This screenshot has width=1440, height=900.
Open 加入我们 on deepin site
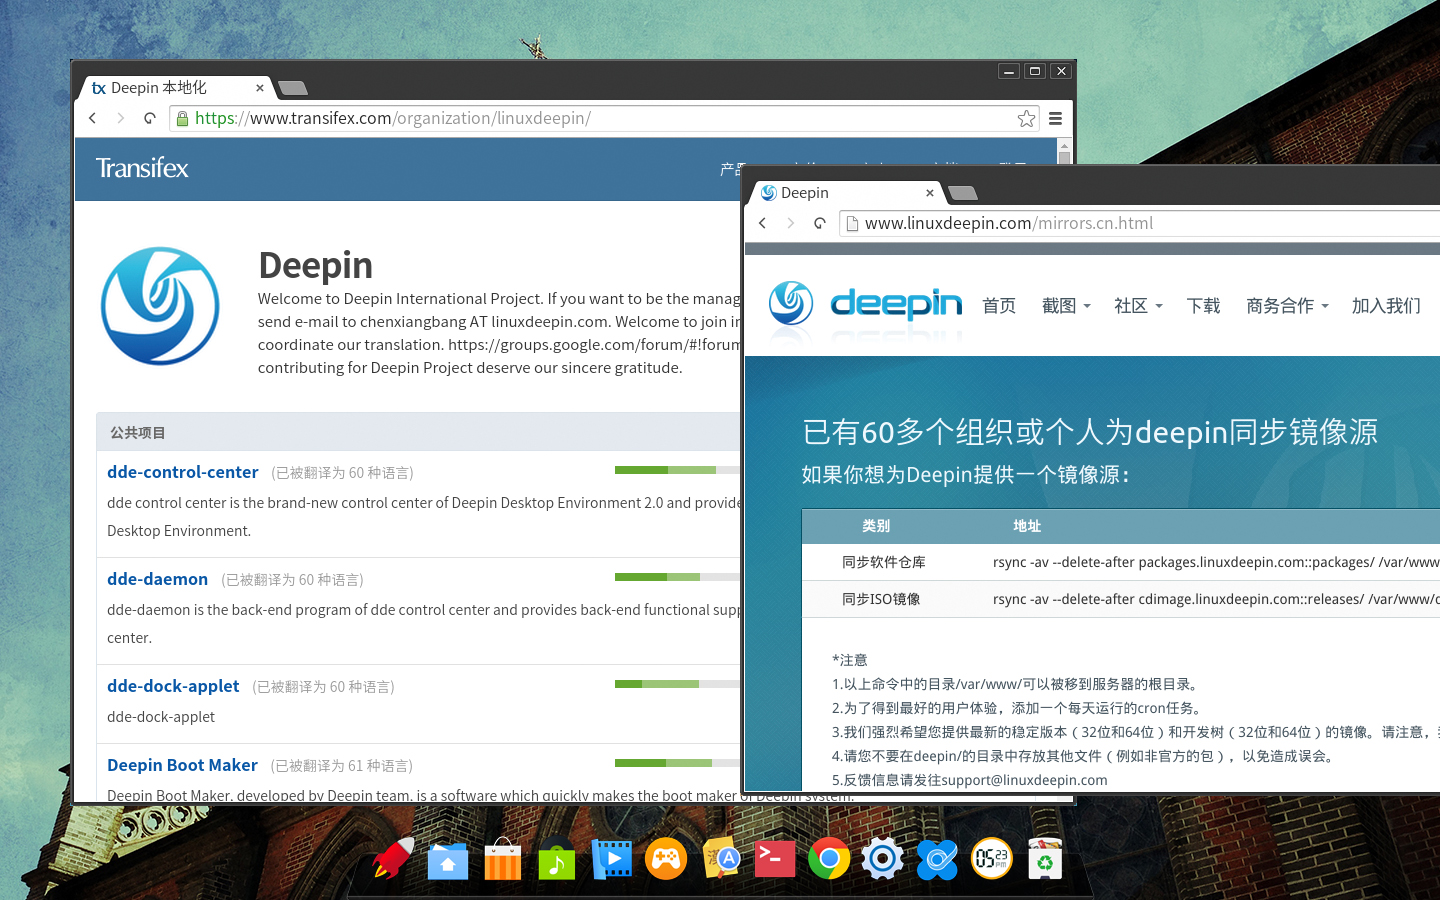point(1386,305)
